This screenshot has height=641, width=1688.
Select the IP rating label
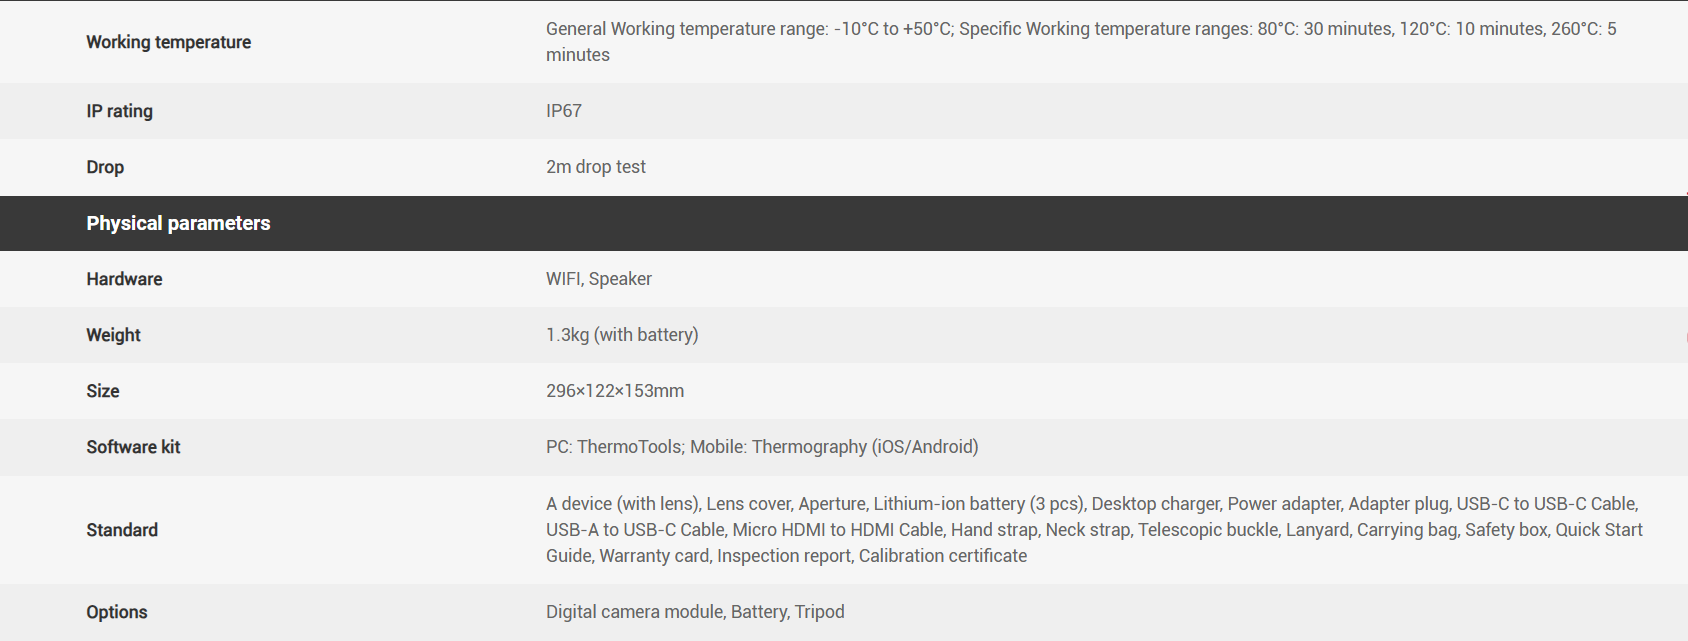(x=119, y=111)
